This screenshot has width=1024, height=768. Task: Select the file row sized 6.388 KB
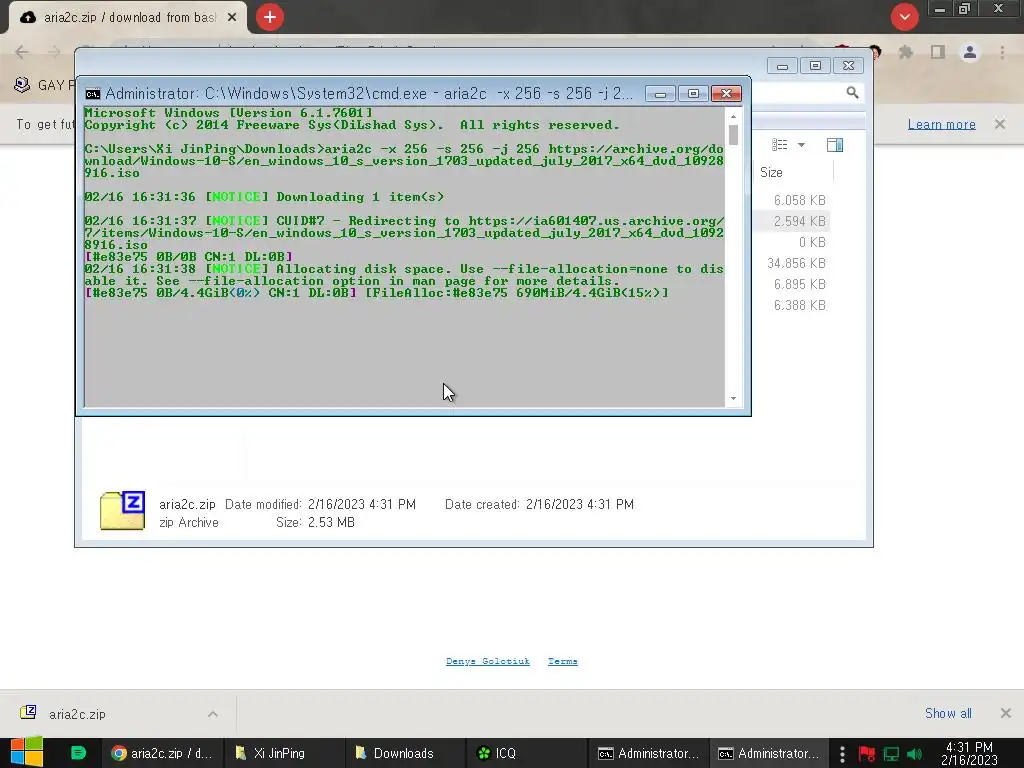point(799,305)
